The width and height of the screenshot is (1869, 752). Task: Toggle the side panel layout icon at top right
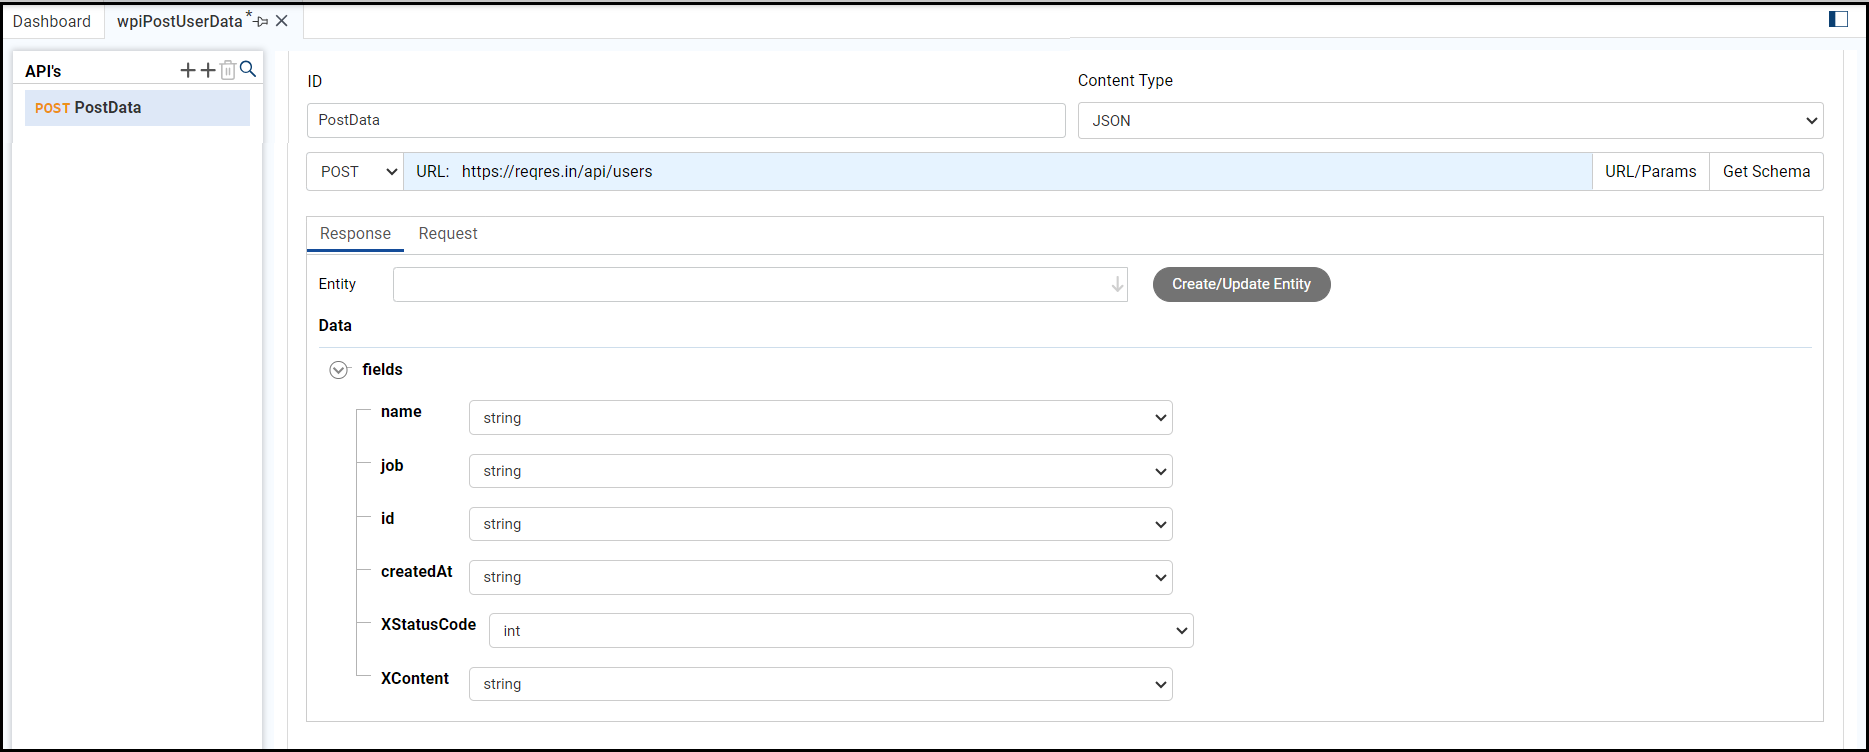coord(1838,19)
